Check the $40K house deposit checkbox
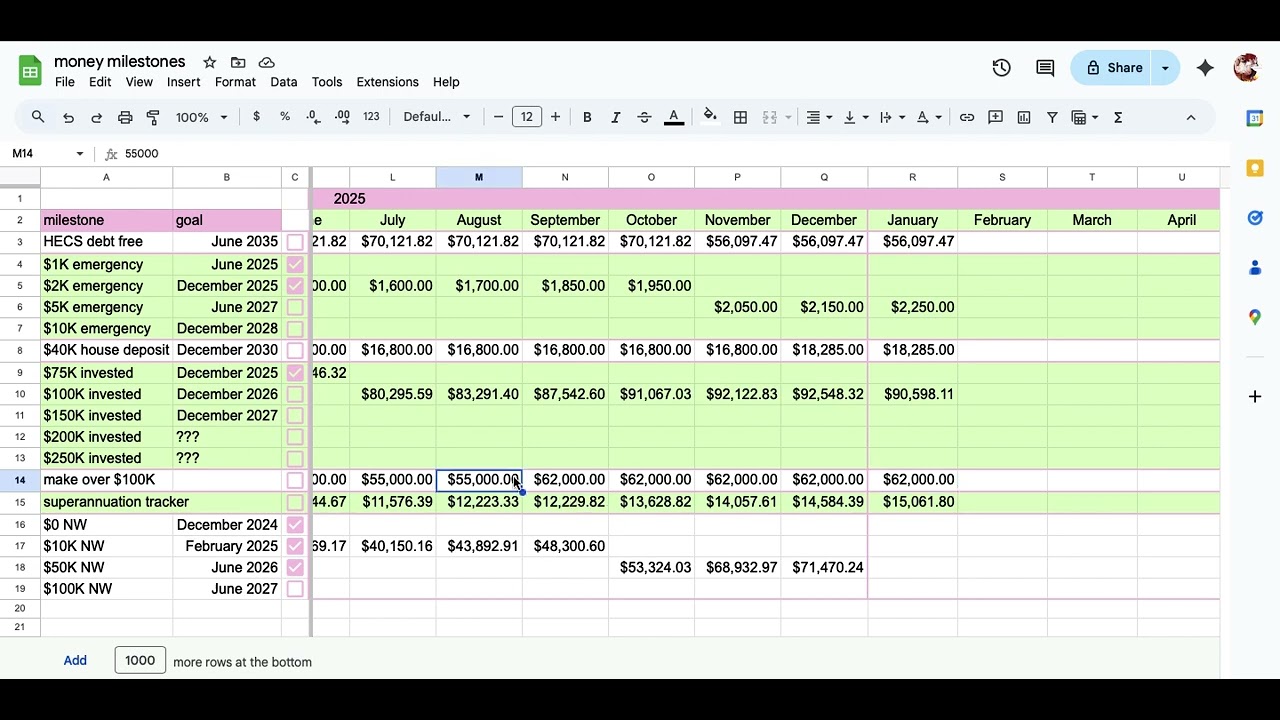The width and height of the screenshot is (1280, 720). (x=295, y=351)
